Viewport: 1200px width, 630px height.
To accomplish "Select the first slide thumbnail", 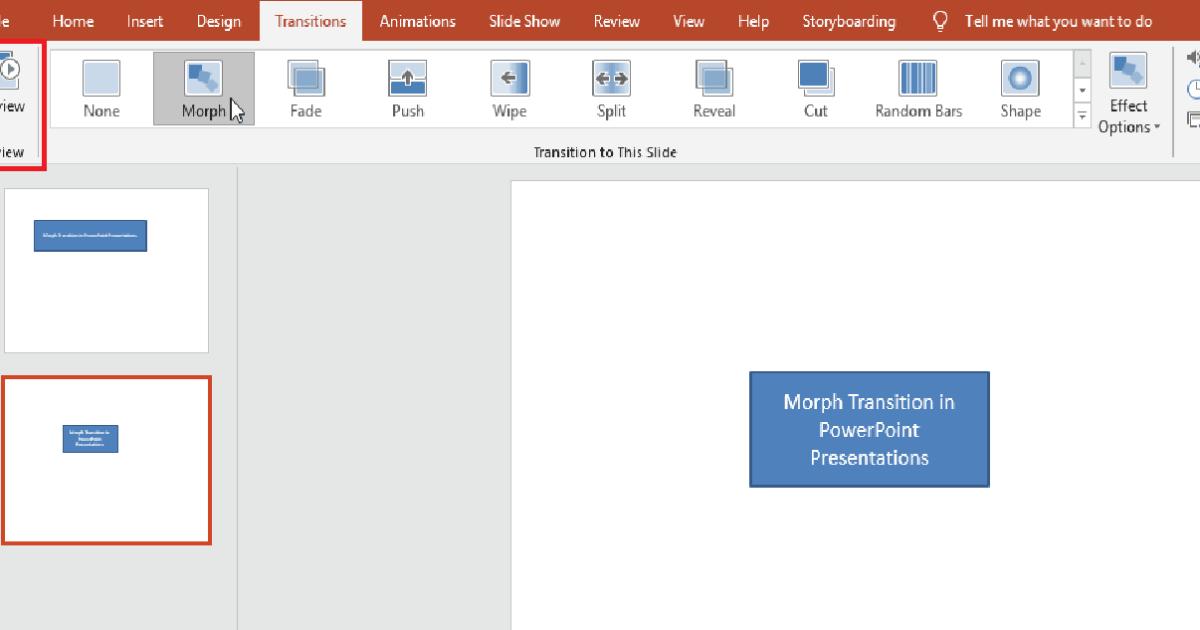I will click(106, 270).
